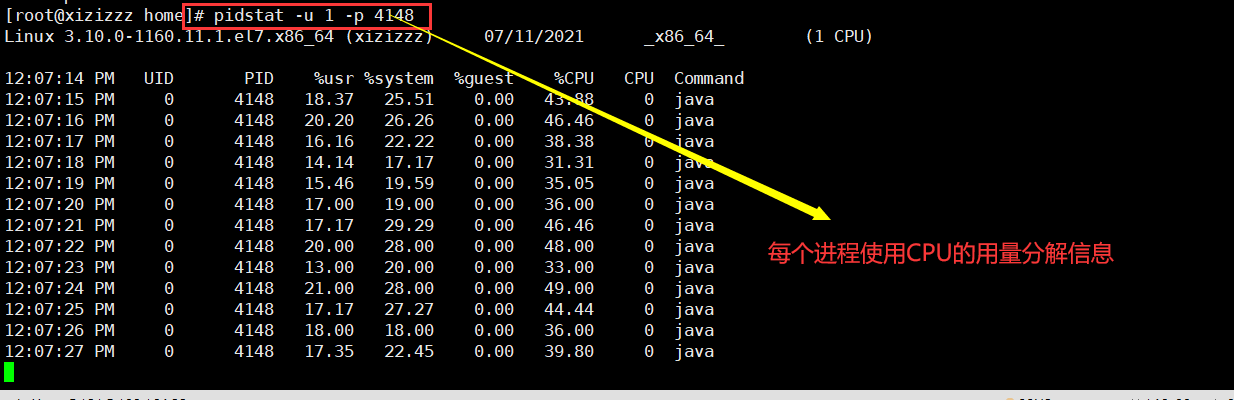Click the timestamp 12:07:16 PM
Screen dimensions: 1234x400
pyautogui.click(x=59, y=120)
